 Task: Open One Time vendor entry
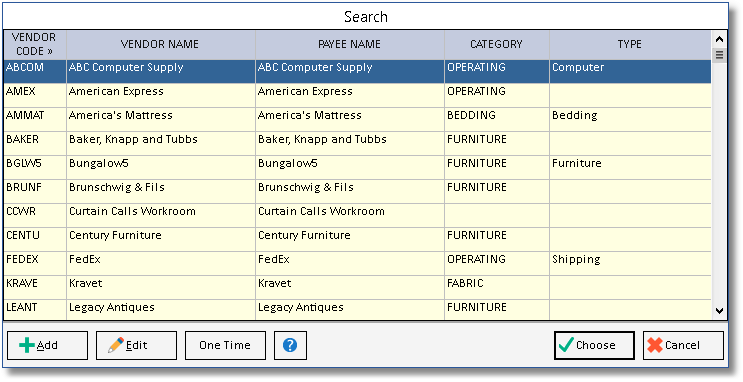225,345
